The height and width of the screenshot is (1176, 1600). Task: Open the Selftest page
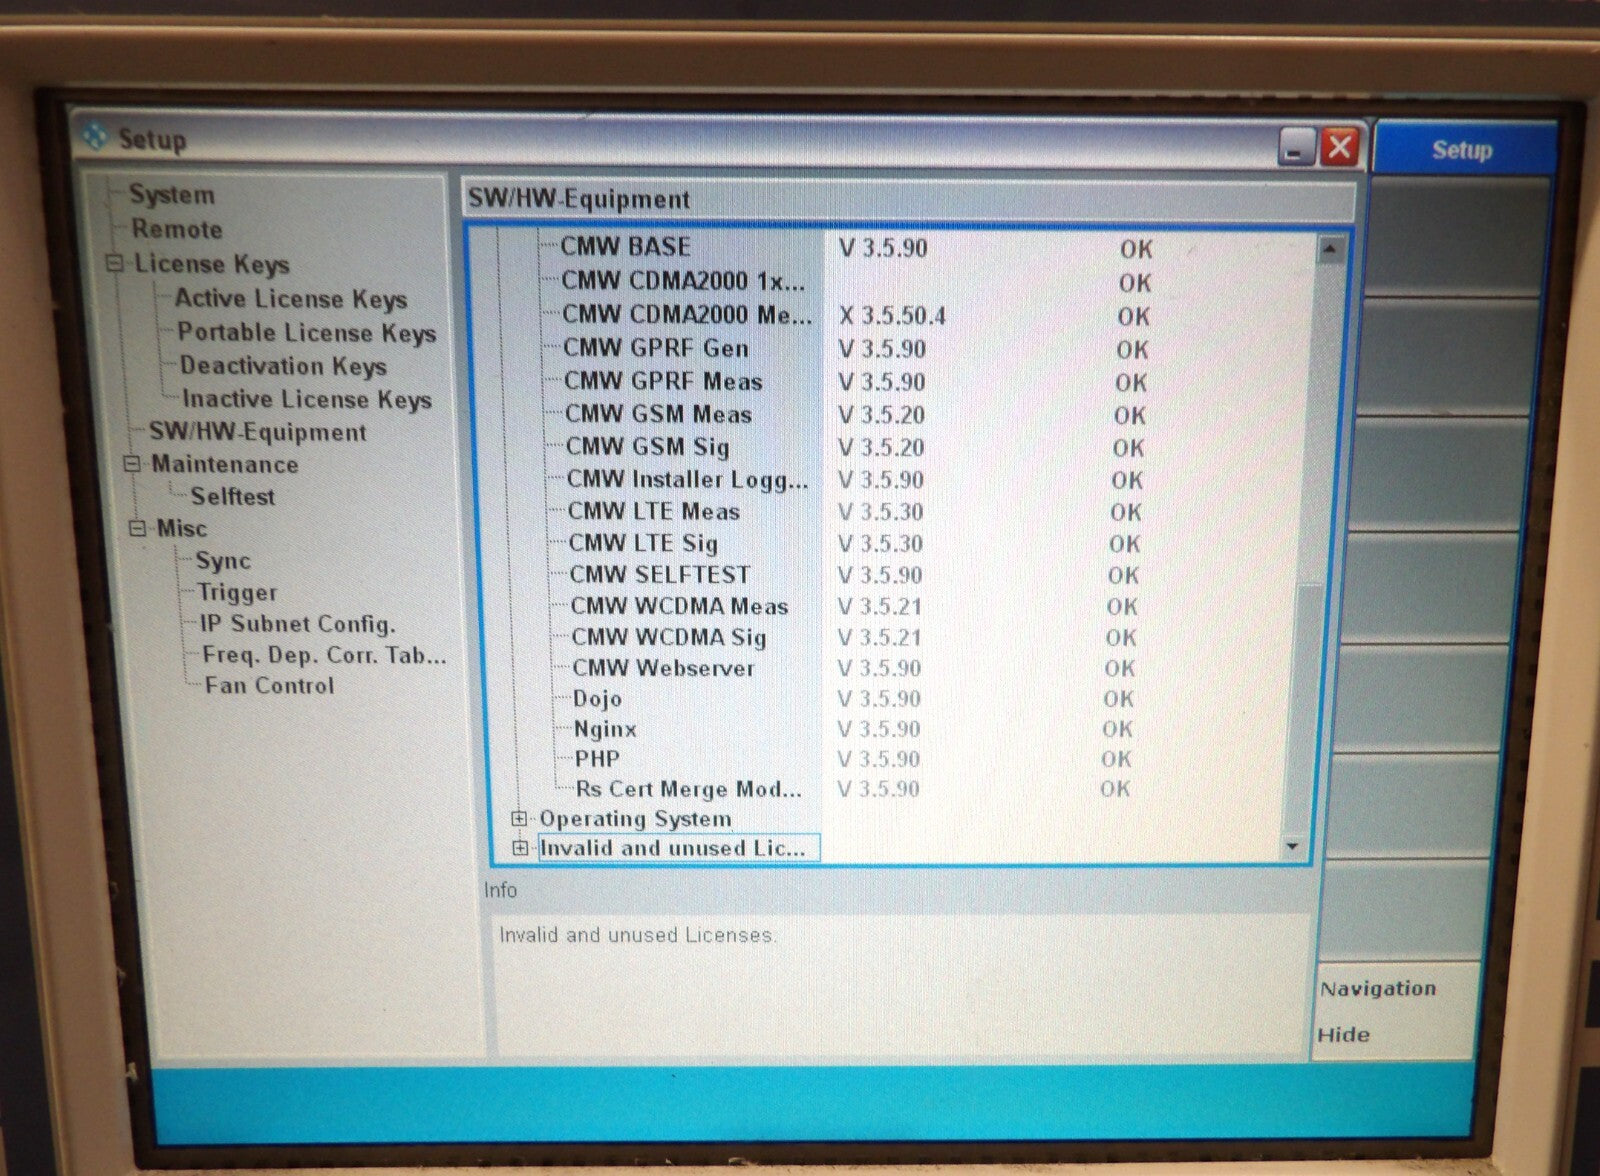tap(232, 496)
